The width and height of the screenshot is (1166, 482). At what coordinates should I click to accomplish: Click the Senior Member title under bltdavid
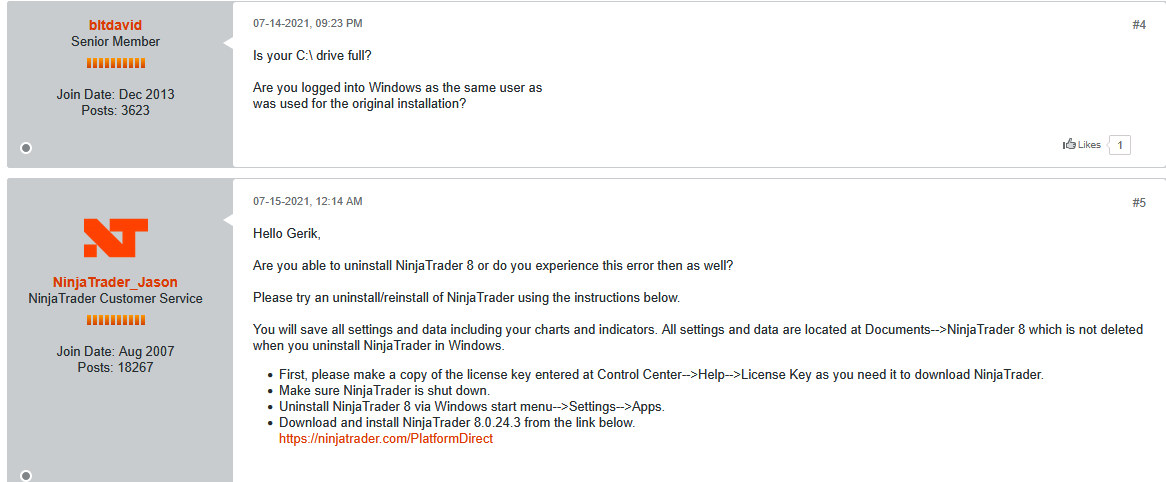click(x=116, y=41)
